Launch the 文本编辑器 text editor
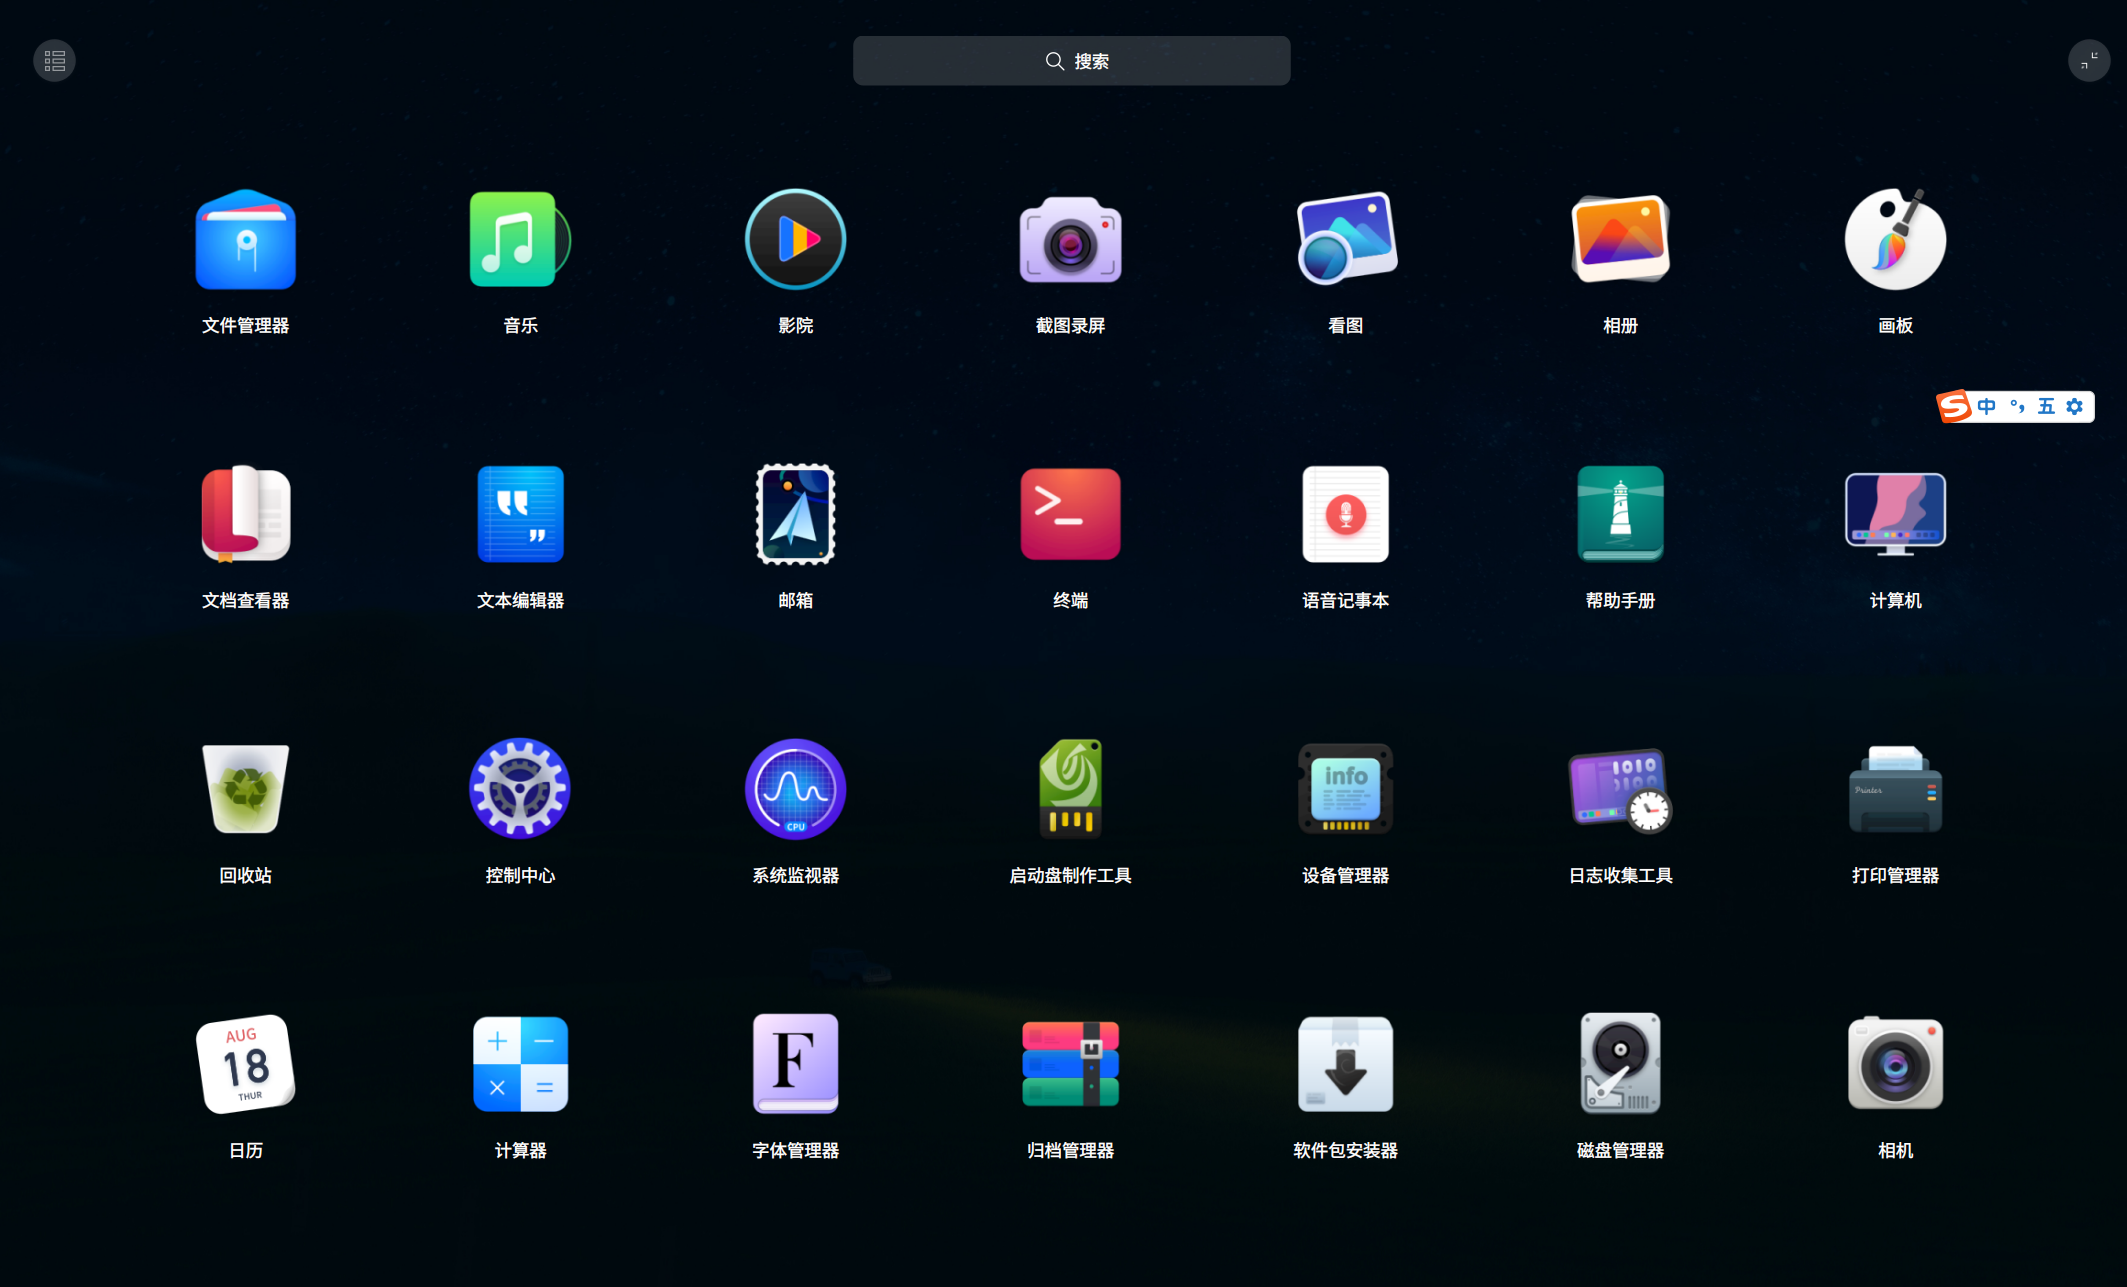 [x=520, y=514]
